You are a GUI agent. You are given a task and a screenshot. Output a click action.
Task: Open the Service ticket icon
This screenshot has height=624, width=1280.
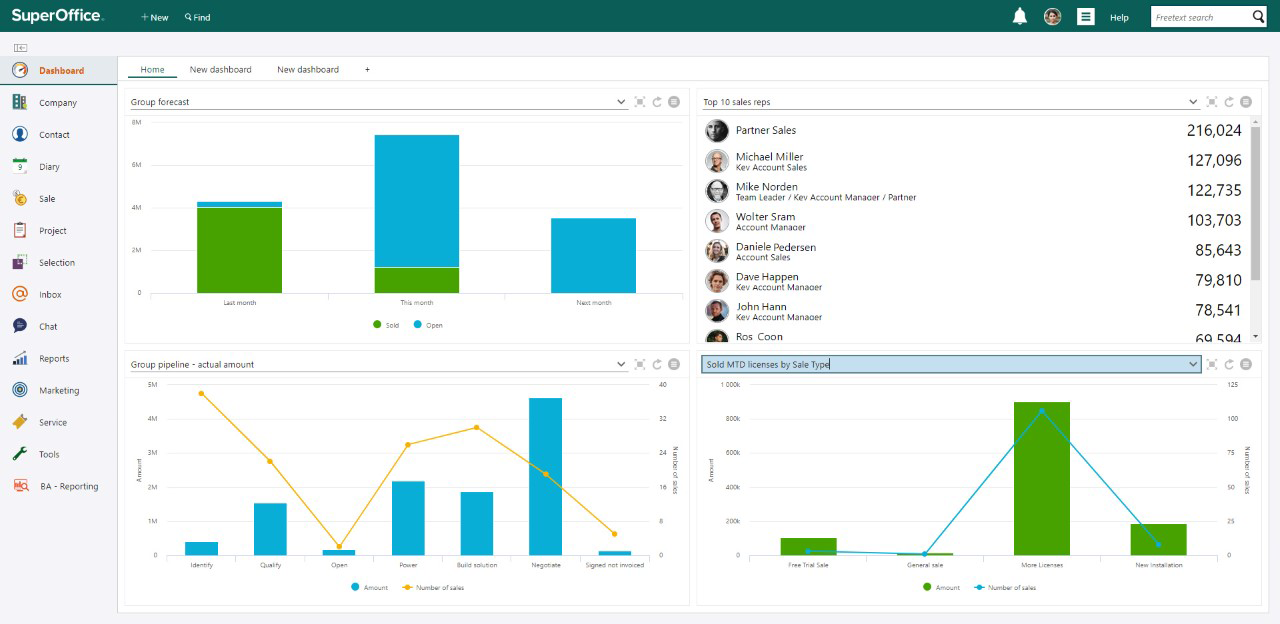point(20,422)
